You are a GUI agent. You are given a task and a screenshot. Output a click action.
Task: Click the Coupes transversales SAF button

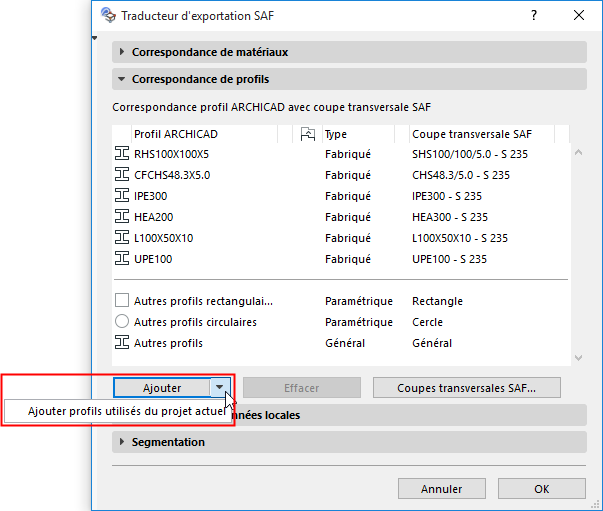pos(466,387)
